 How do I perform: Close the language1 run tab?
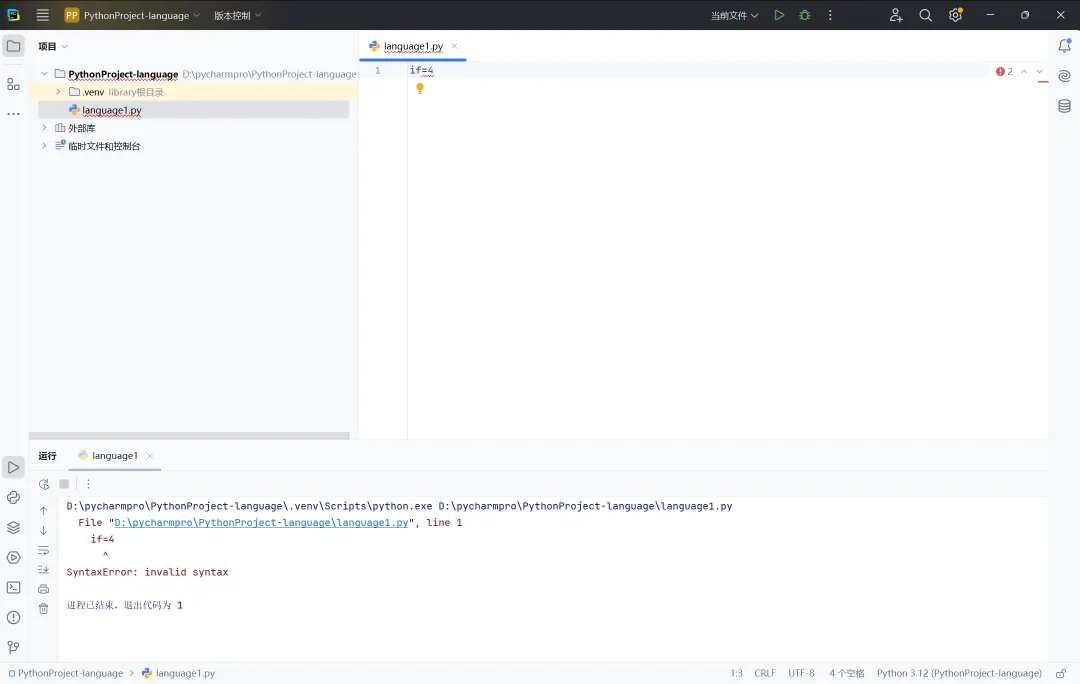[x=150, y=456]
